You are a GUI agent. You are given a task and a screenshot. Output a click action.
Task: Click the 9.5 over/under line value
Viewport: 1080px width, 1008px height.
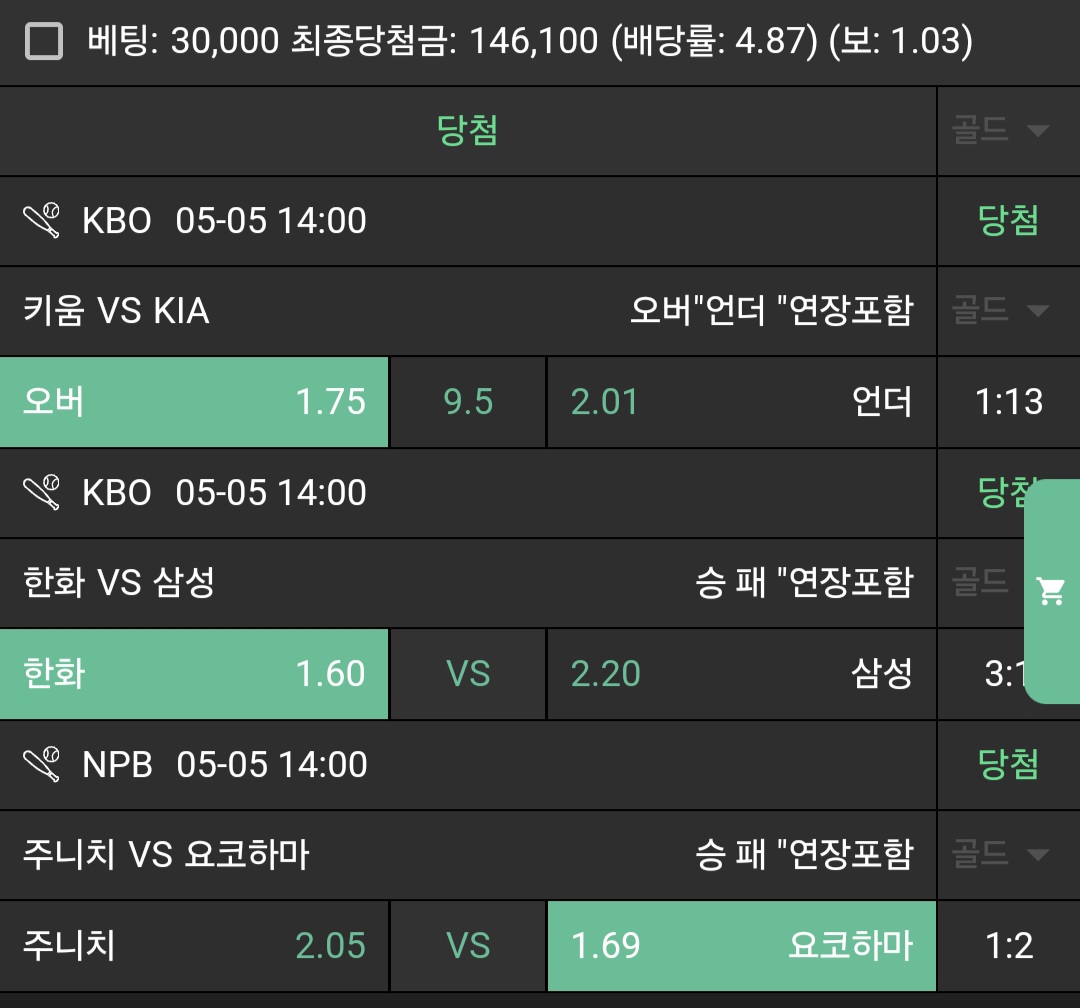pos(468,402)
